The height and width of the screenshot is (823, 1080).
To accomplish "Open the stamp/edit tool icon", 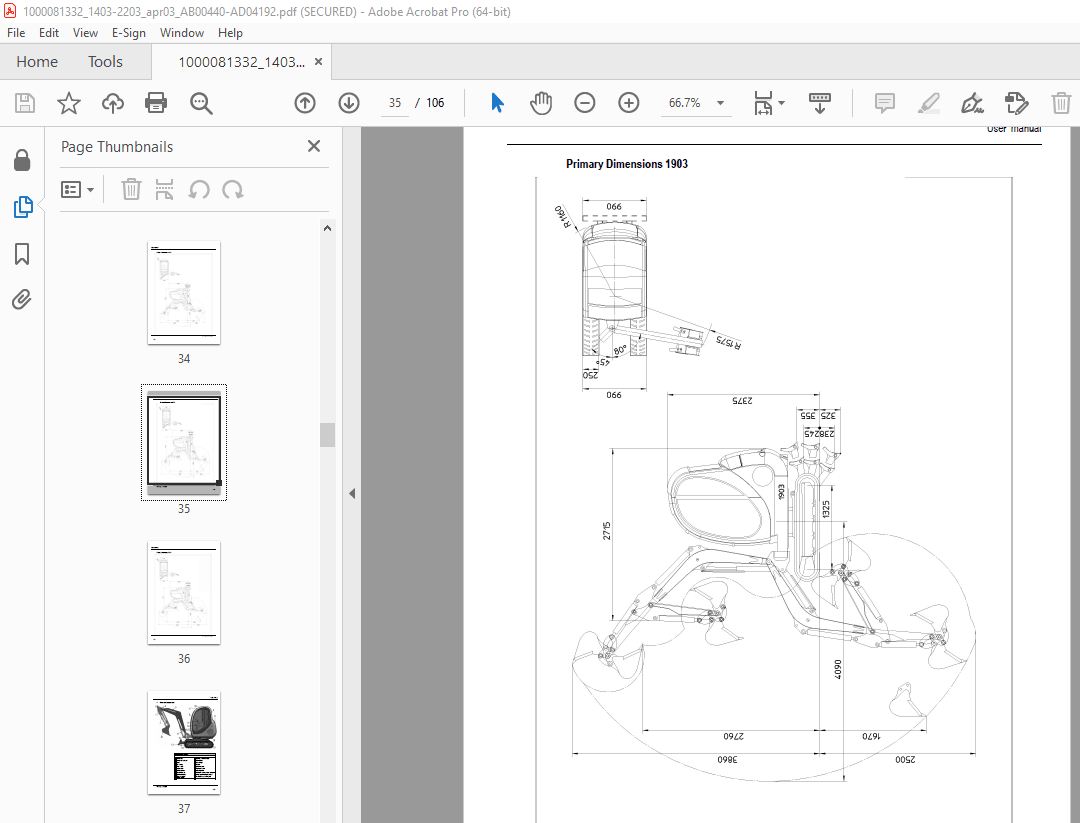I will 1017,103.
